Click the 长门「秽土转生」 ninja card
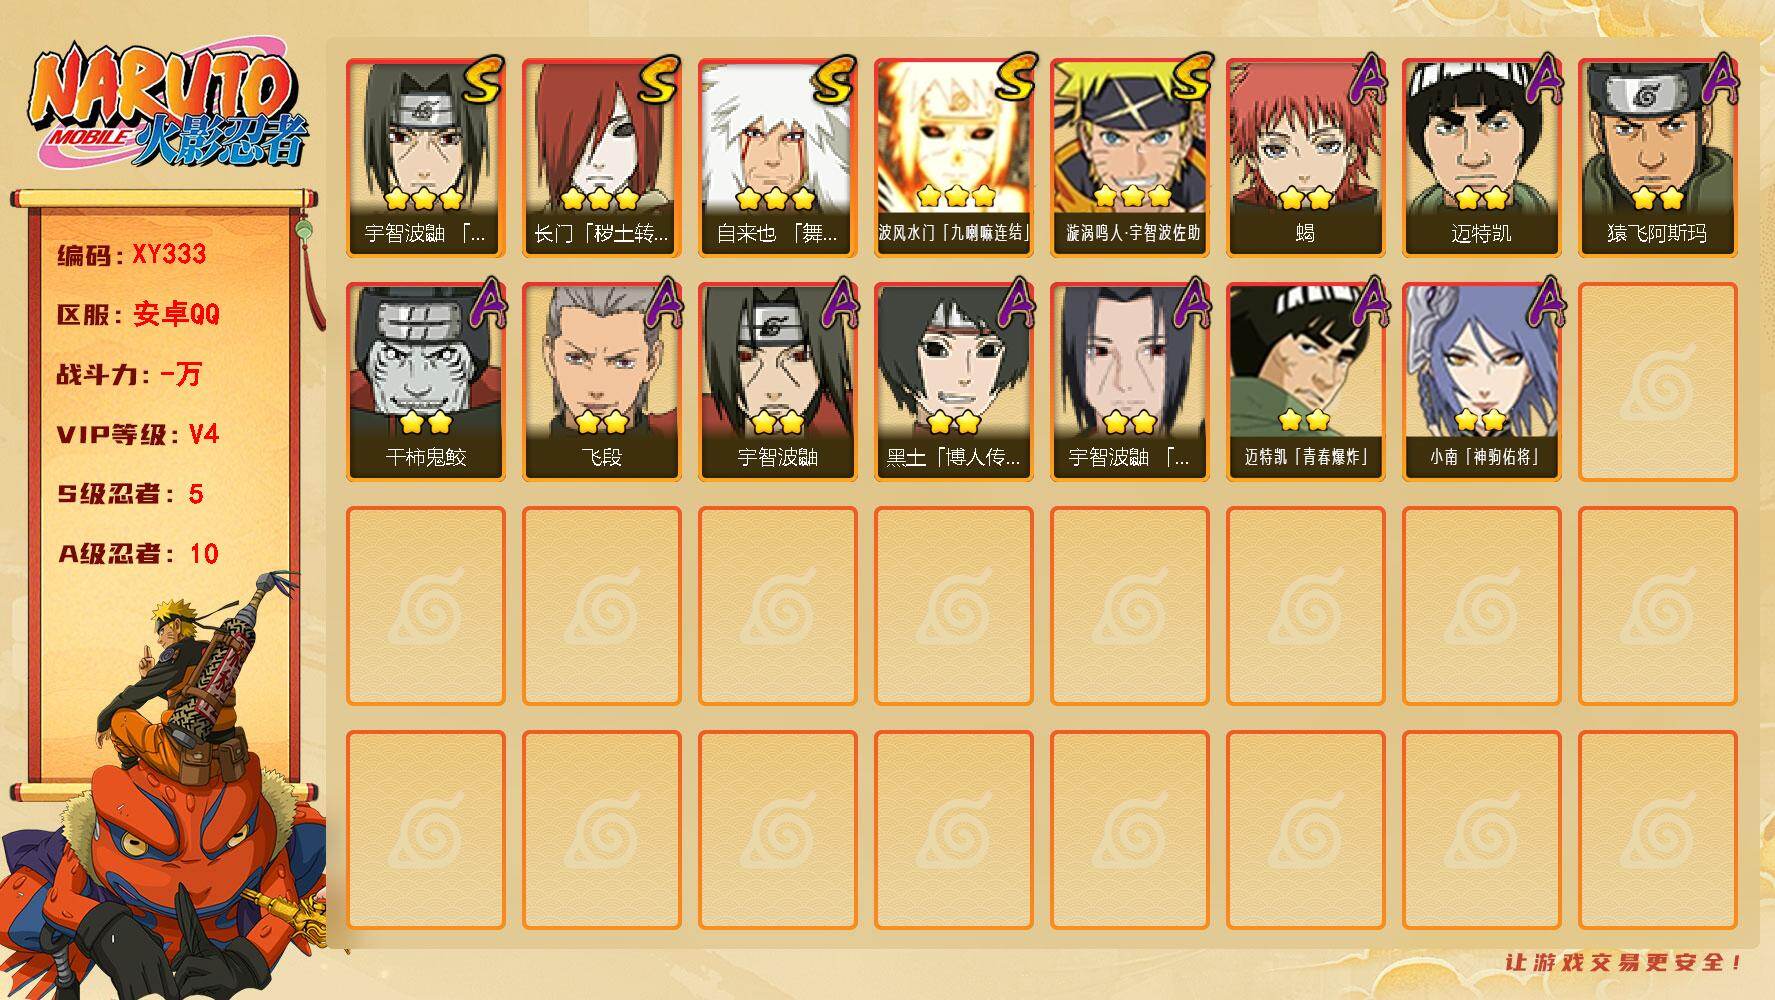1775x1000 pixels. click(x=601, y=157)
